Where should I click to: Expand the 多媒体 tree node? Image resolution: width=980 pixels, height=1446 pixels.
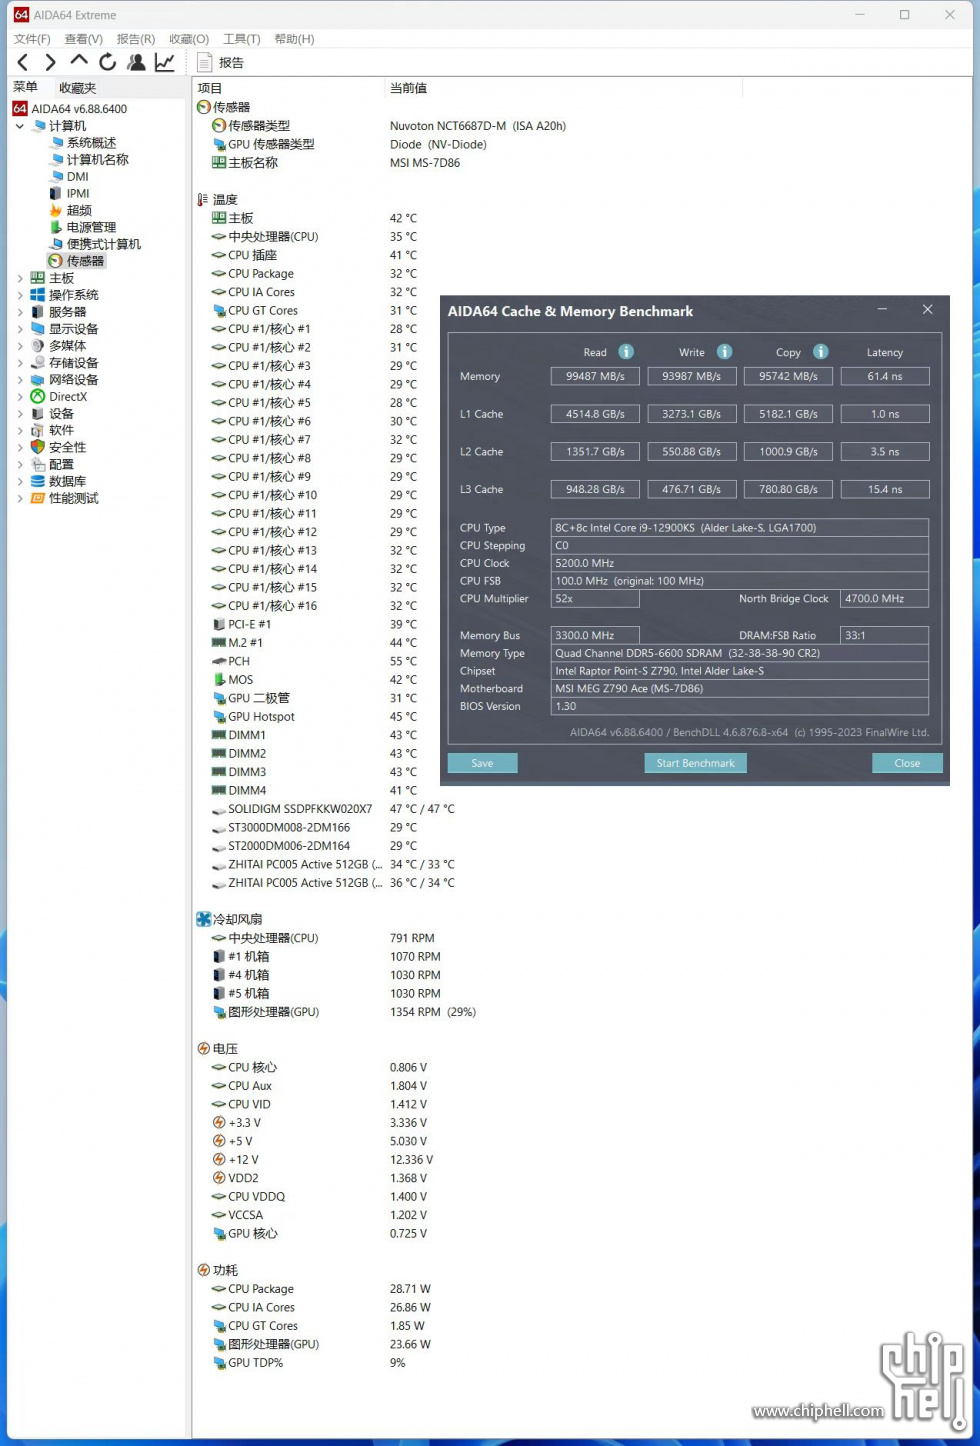tap(20, 346)
